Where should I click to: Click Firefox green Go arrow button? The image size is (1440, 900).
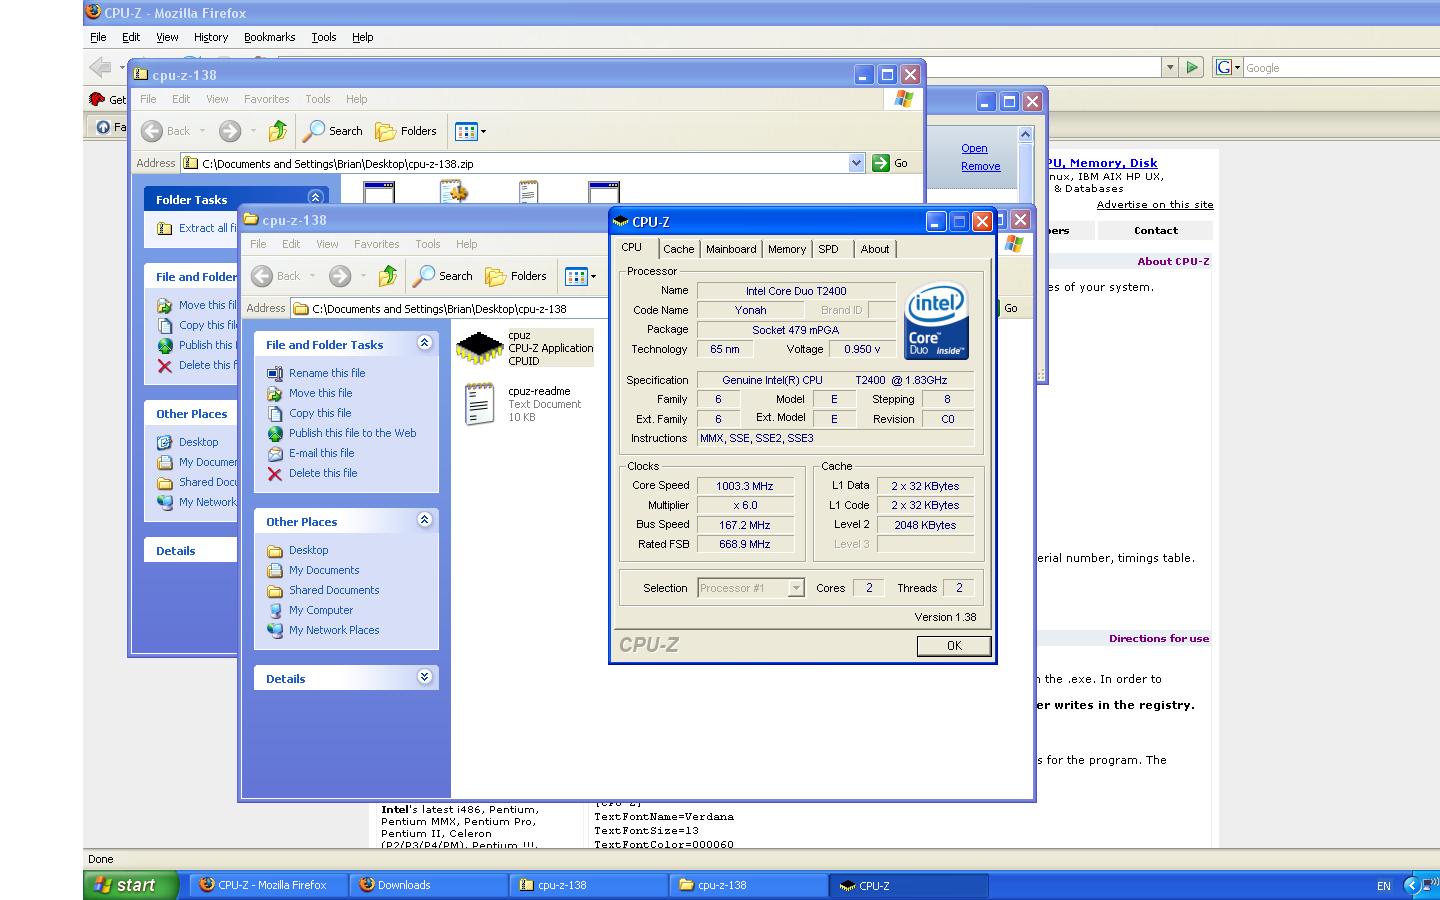pos(1192,67)
